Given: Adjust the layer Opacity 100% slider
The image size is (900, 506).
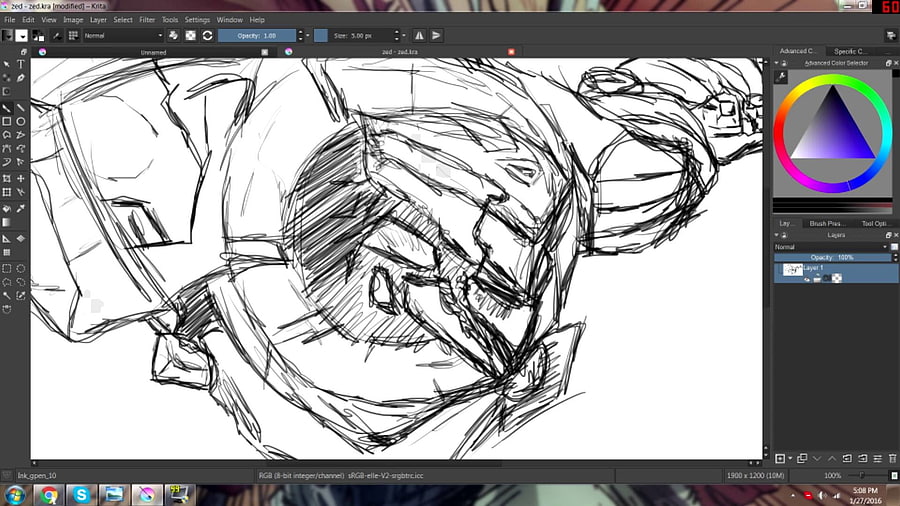Looking at the screenshot, I should (x=832, y=258).
